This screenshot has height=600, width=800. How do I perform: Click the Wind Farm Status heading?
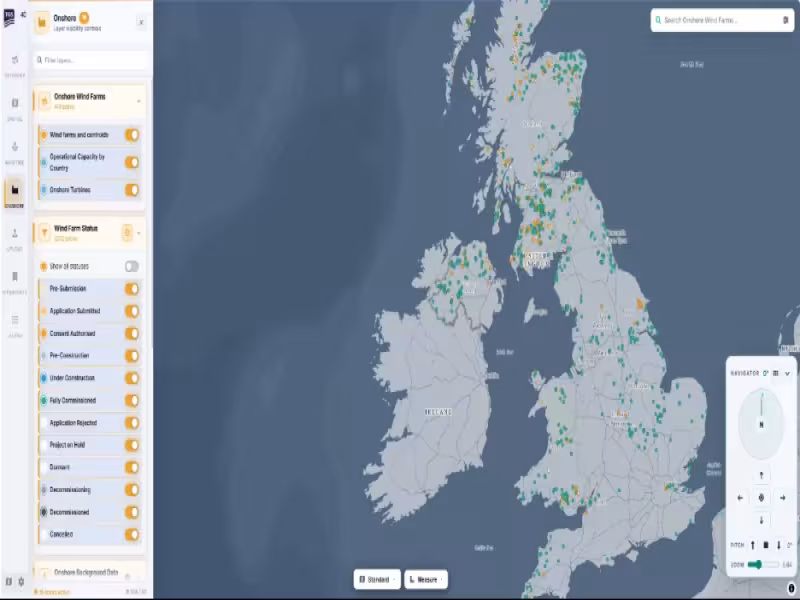pos(76,229)
